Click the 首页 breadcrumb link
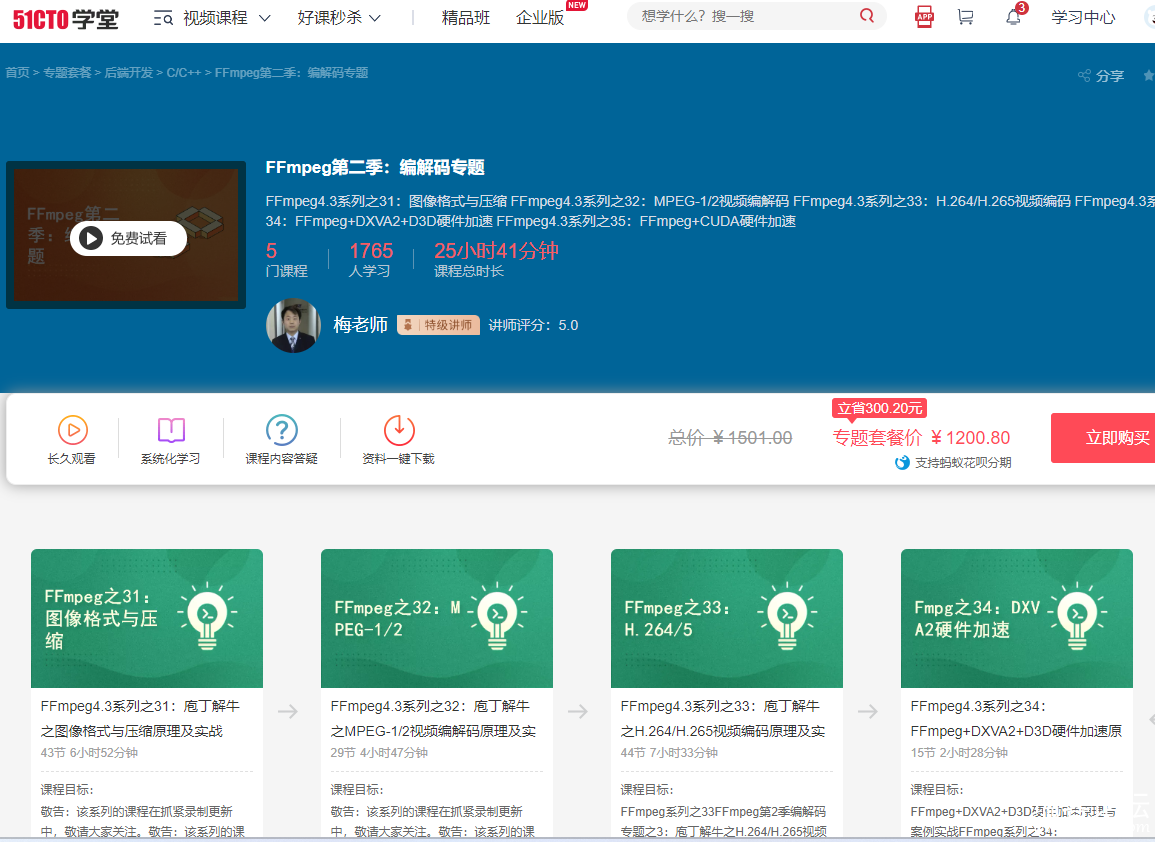1155x842 pixels. (18, 72)
